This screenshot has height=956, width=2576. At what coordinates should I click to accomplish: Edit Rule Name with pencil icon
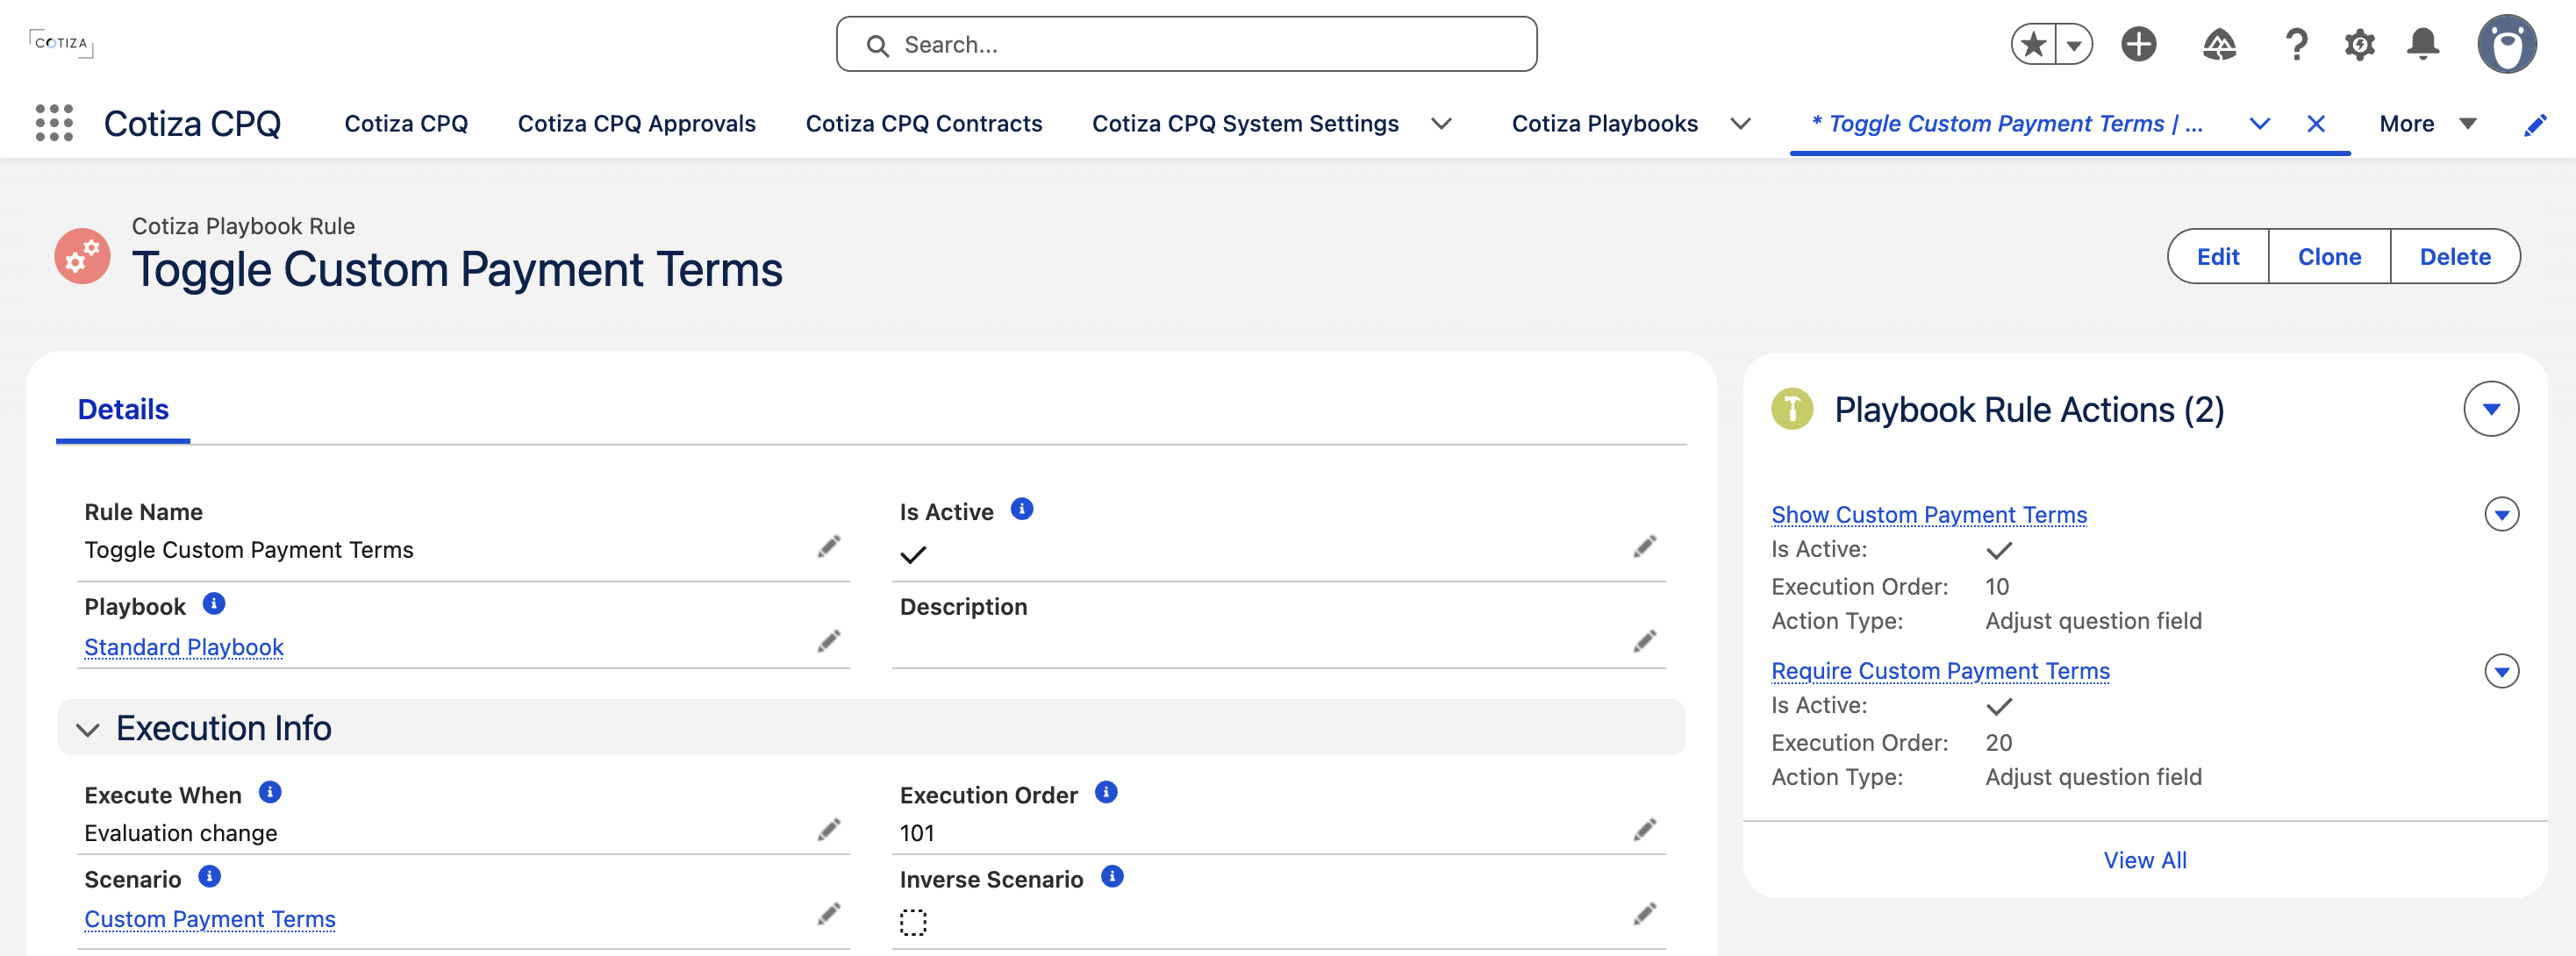point(828,546)
